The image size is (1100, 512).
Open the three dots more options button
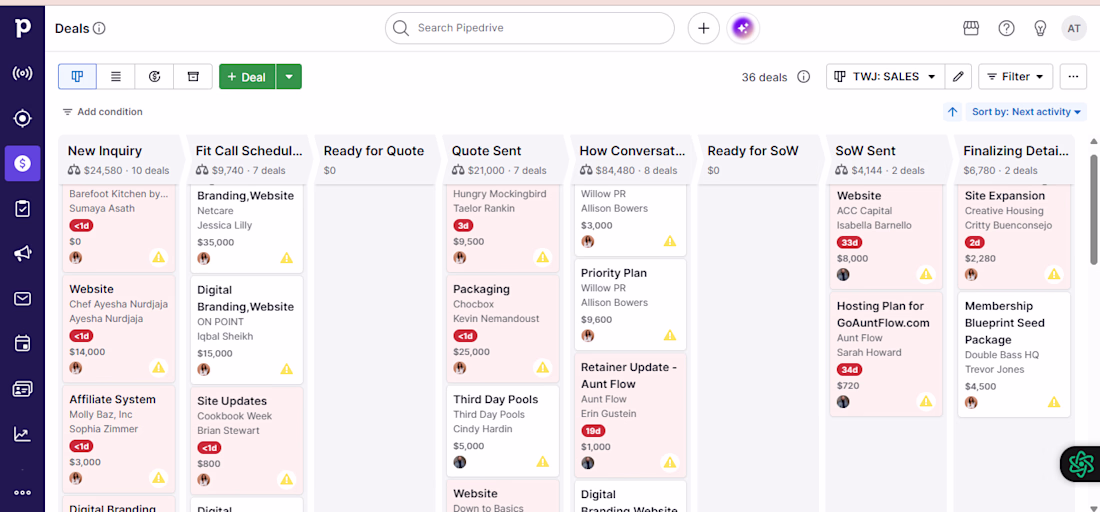pos(1073,76)
